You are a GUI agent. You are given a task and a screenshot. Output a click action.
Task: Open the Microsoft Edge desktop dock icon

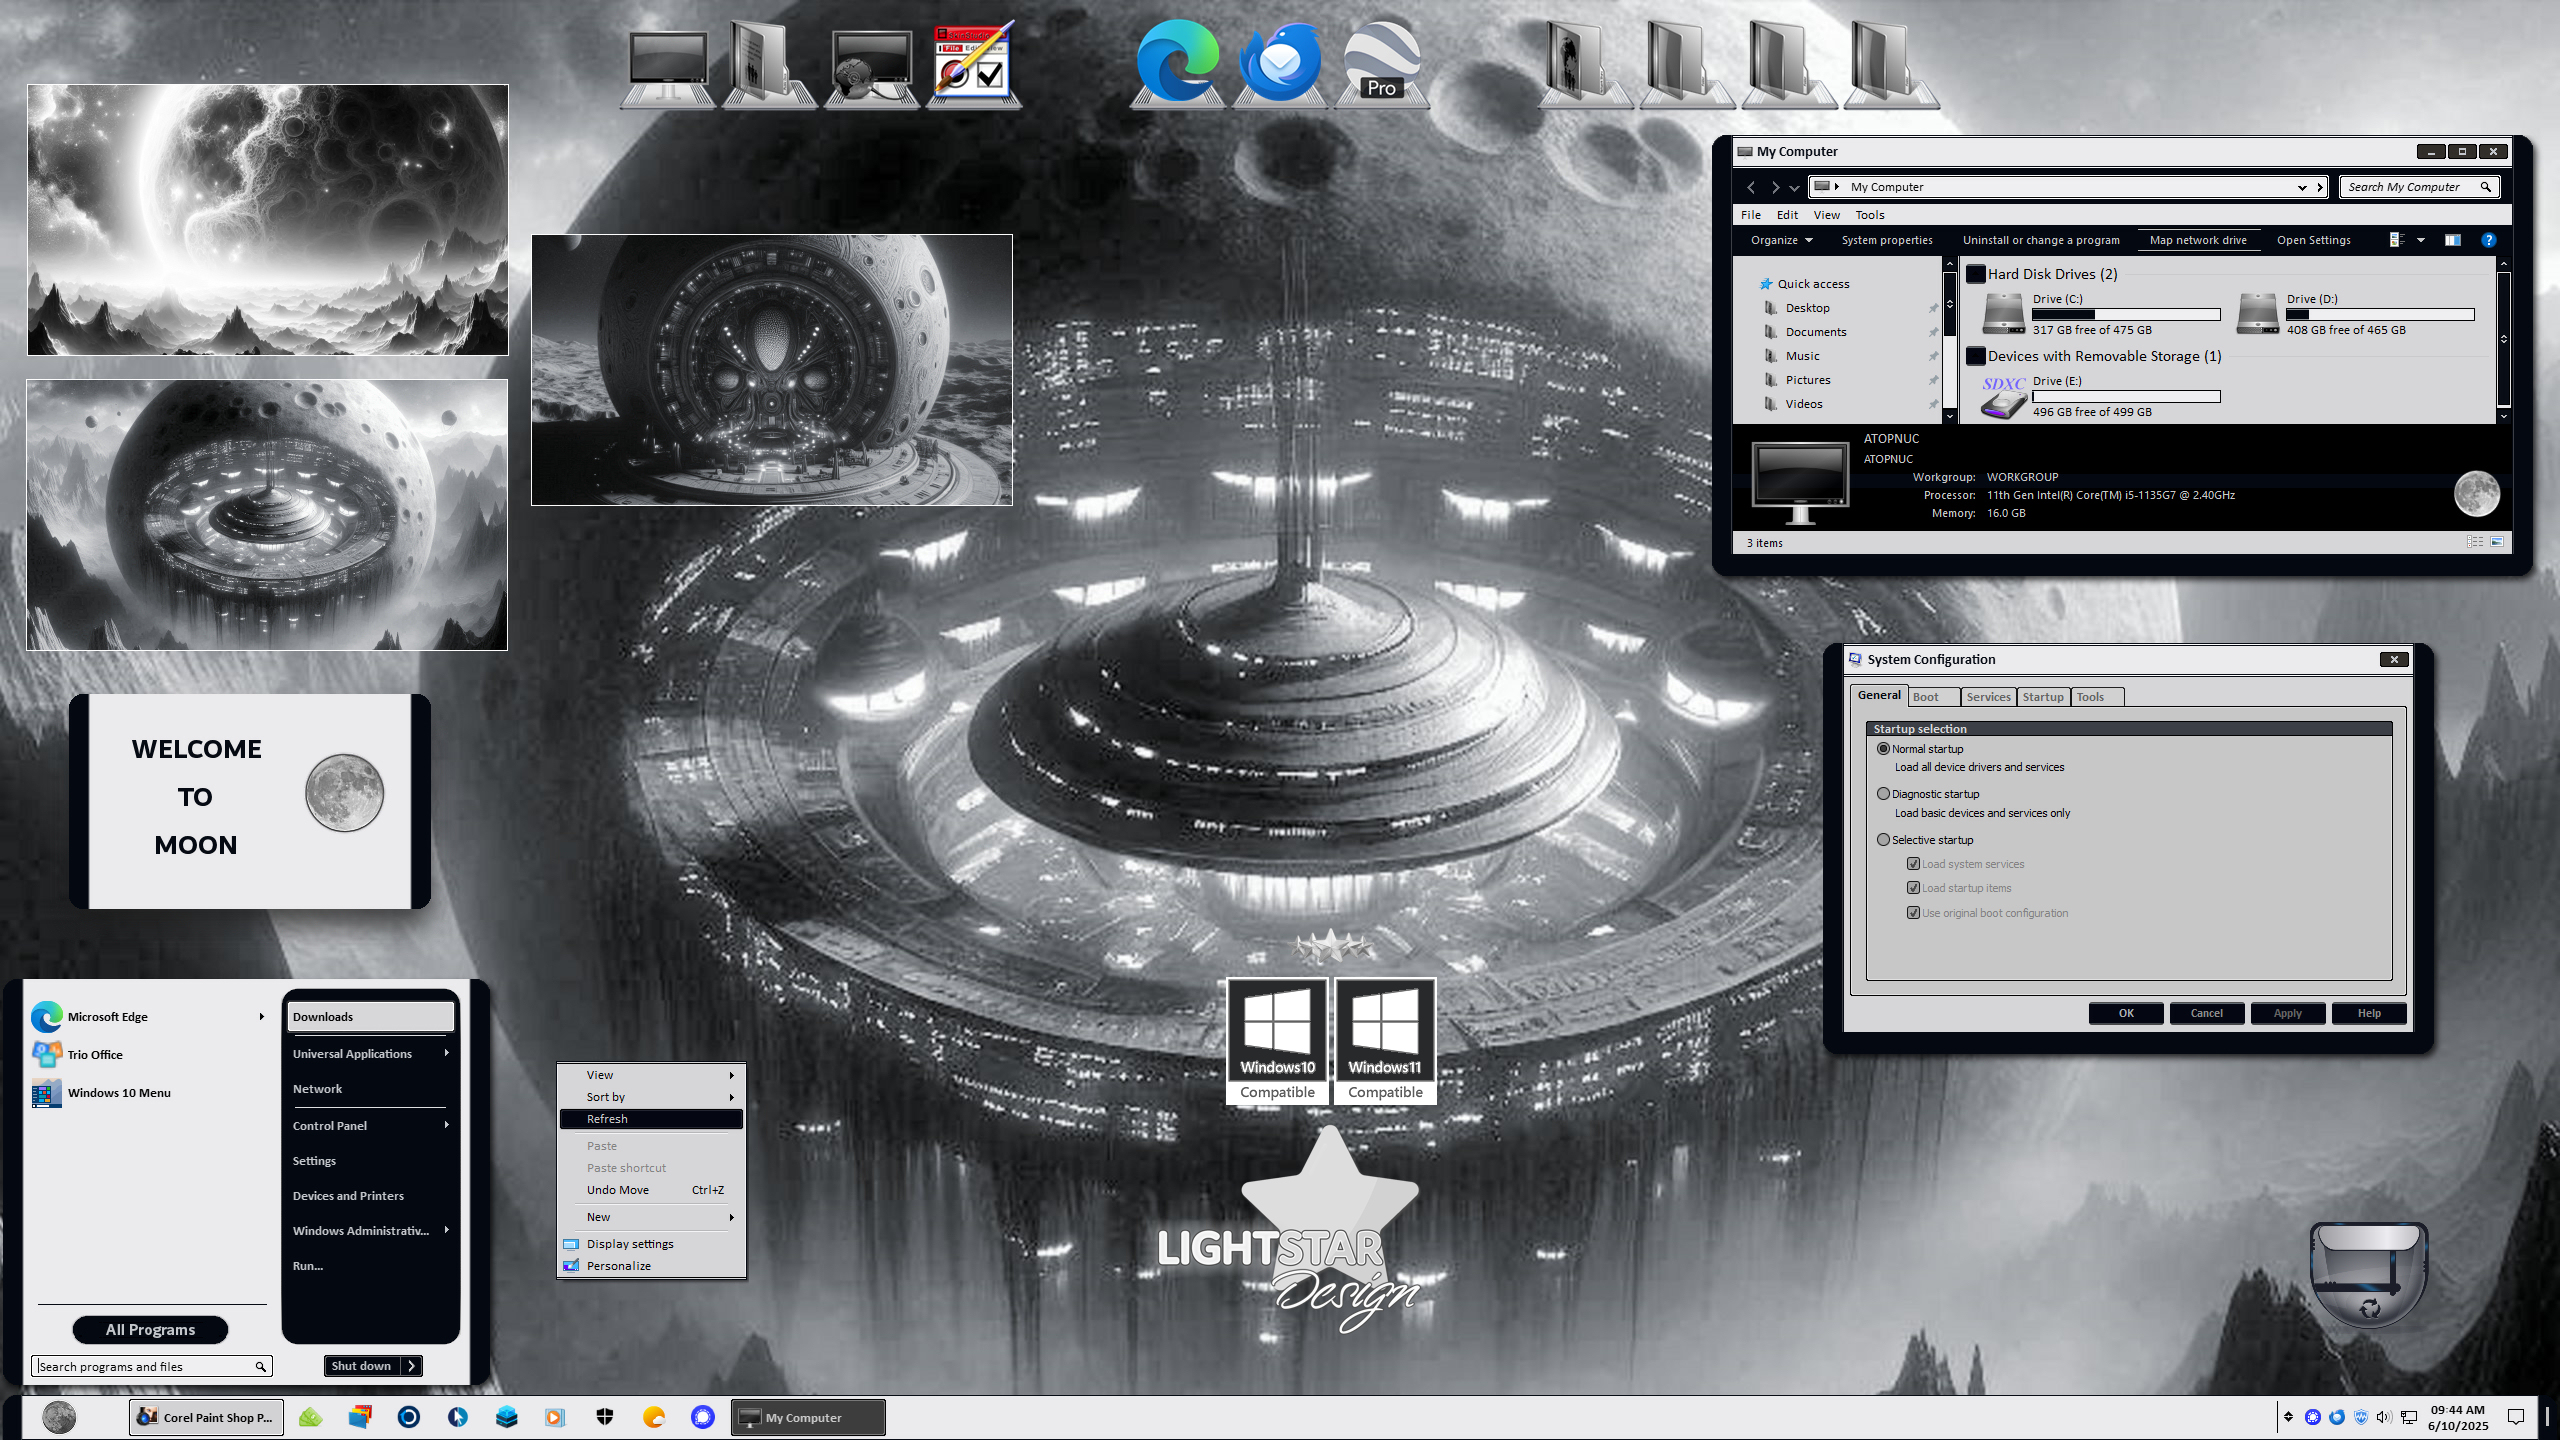[x=1178, y=62]
